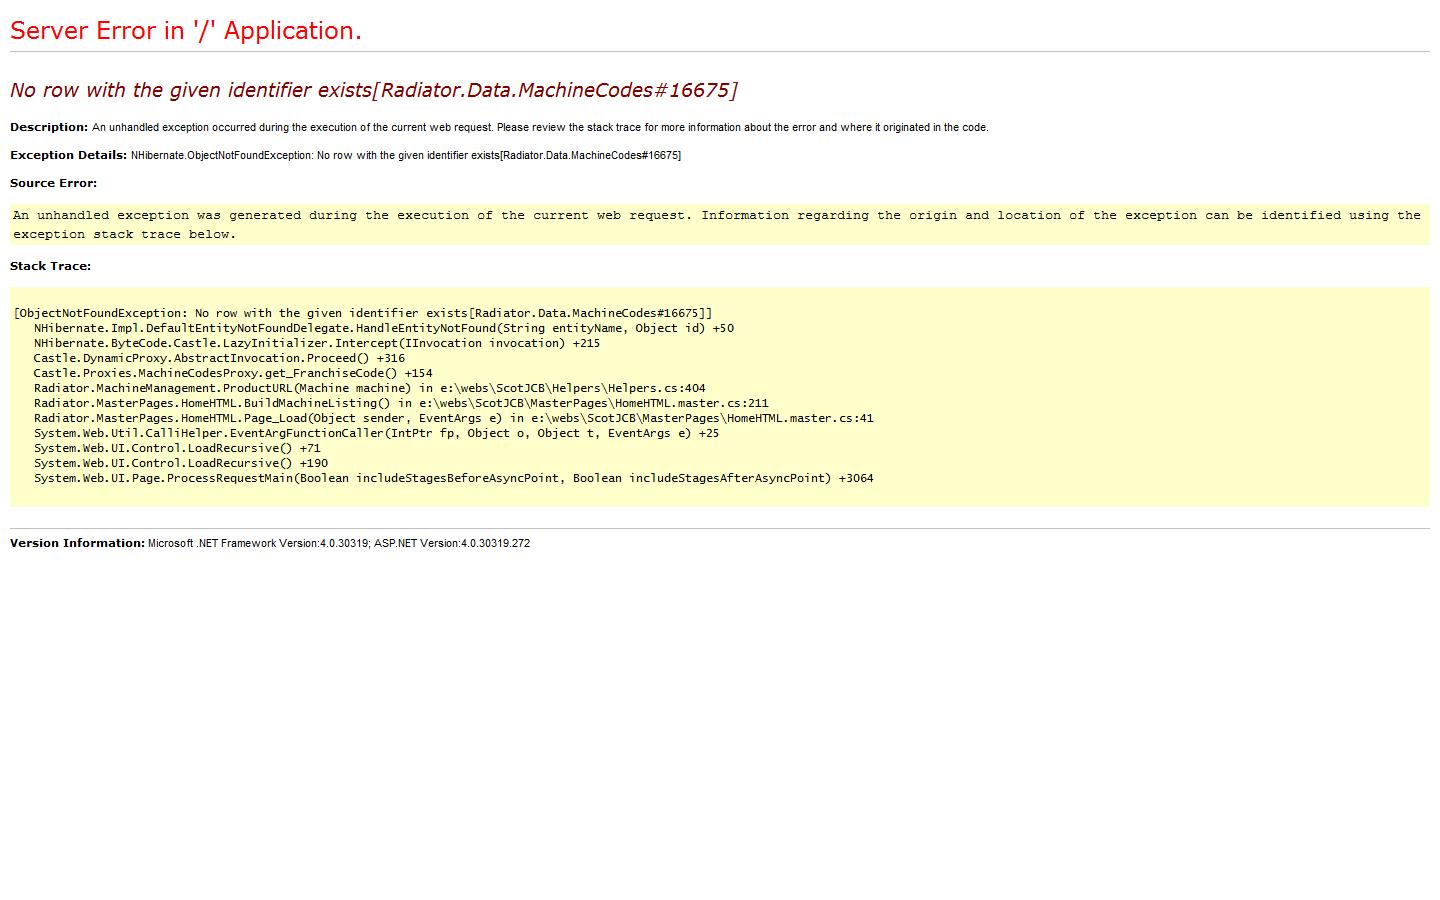This screenshot has width=1440, height=900.
Task: Click the yellow source error message box
Action: 716,225
